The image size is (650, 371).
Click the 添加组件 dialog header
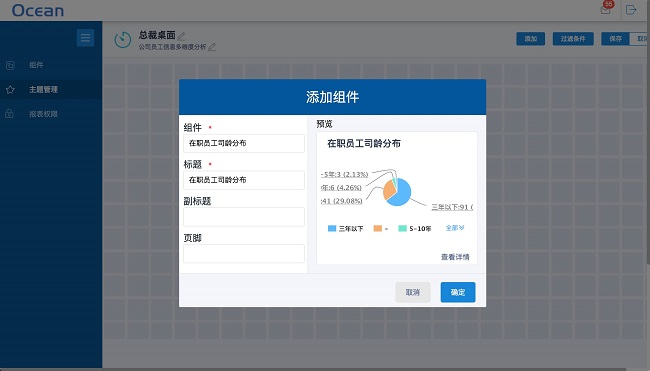click(332, 97)
